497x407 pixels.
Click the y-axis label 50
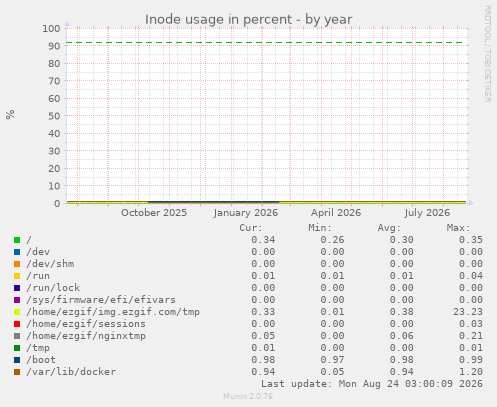pyautogui.click(x=54, y=116)
